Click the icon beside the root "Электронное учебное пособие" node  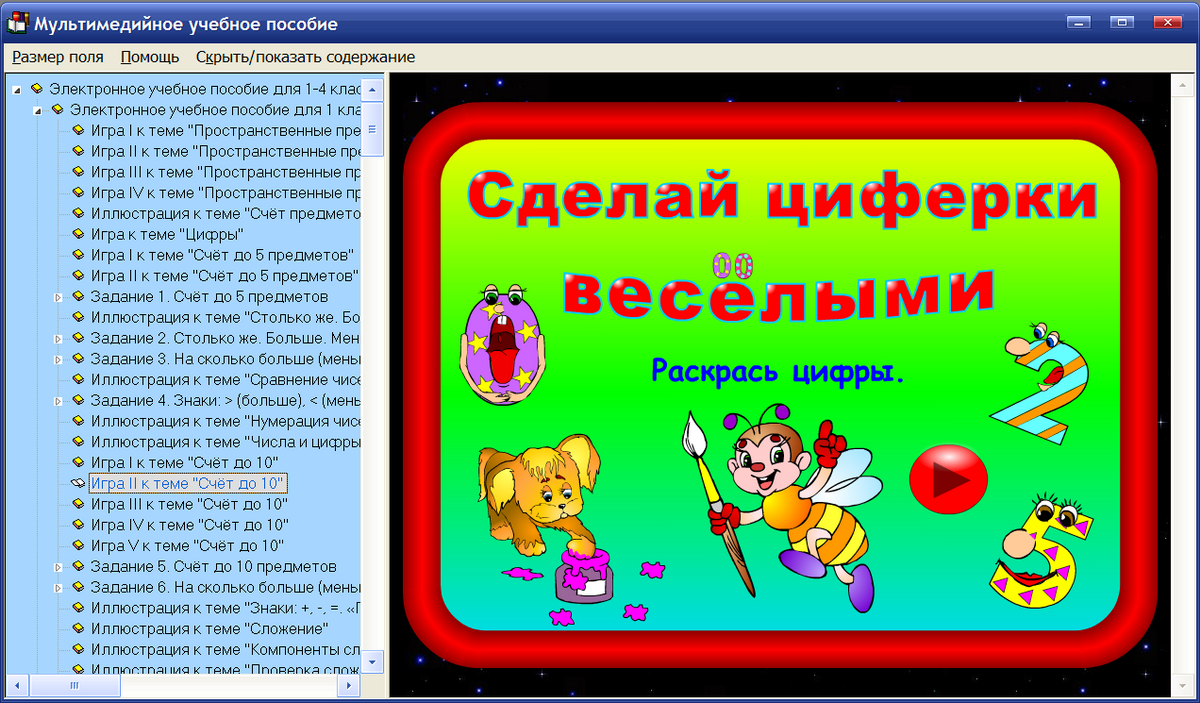click(x=38, y=88)
